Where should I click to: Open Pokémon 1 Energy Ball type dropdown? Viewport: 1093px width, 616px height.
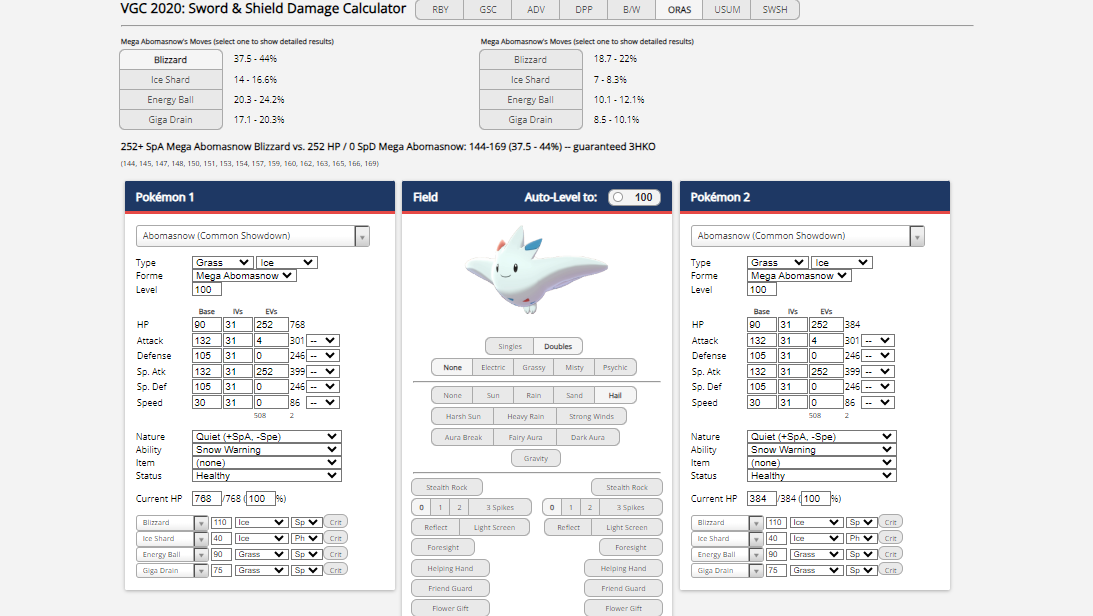(261, 555)
